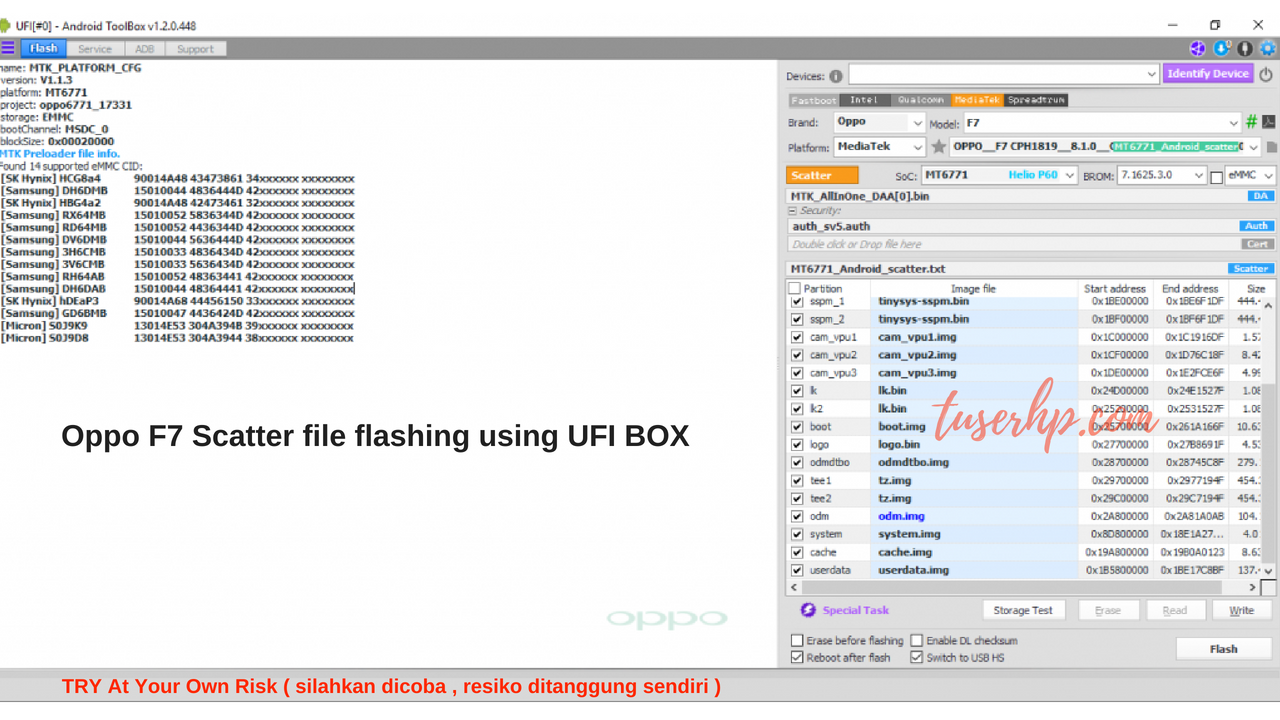This screenshot has height=720, width=1280.
Task: Click the purple globe network icon
Action: click(1197, 48)
